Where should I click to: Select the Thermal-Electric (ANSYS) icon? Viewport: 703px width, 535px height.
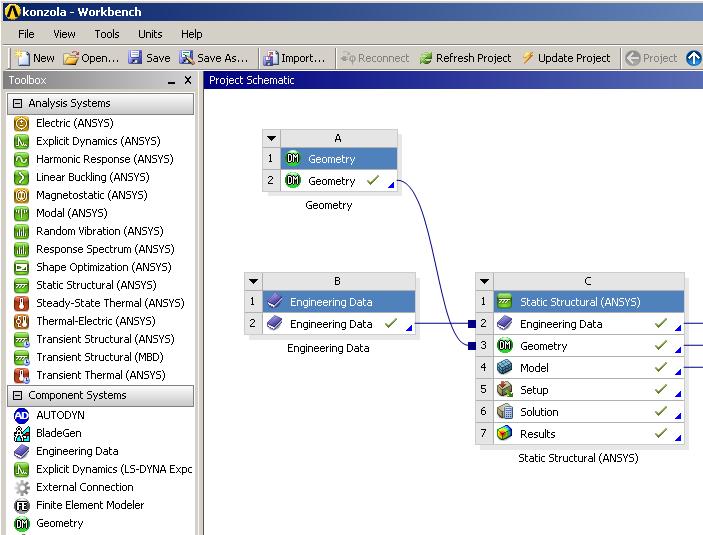(x=21, y=321)
